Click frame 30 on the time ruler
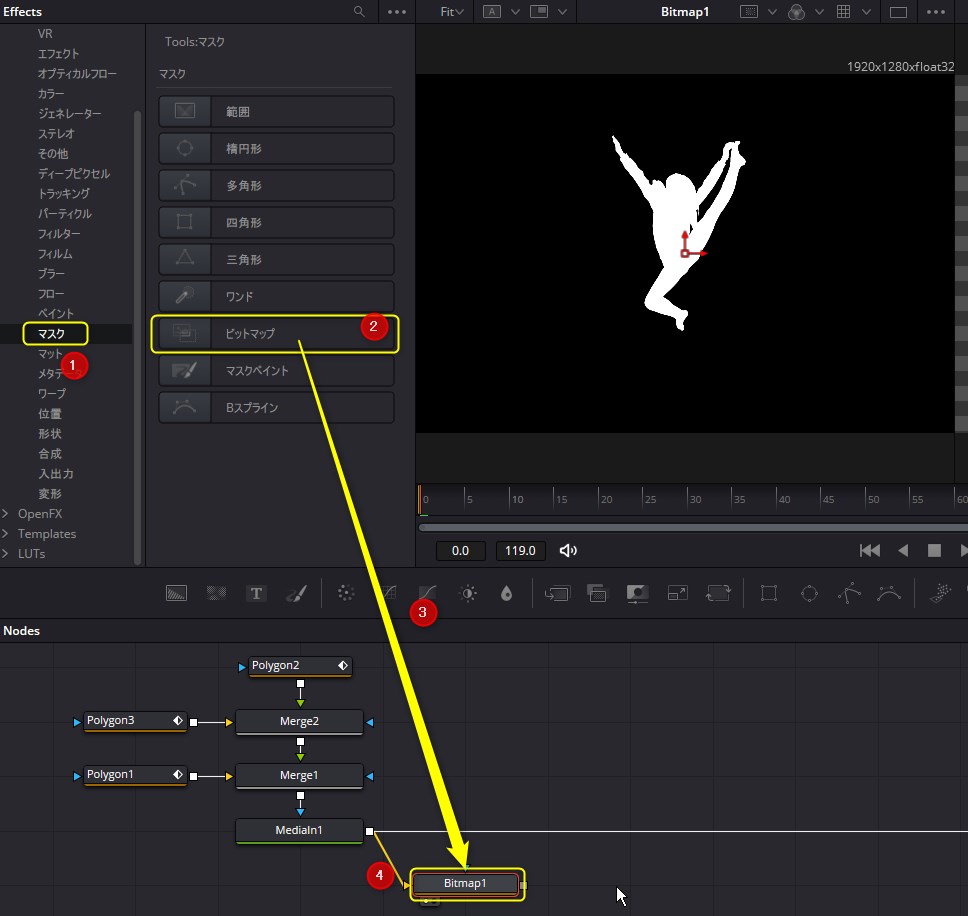The width and height of the screenshot is (968, 916). [695, 499]
